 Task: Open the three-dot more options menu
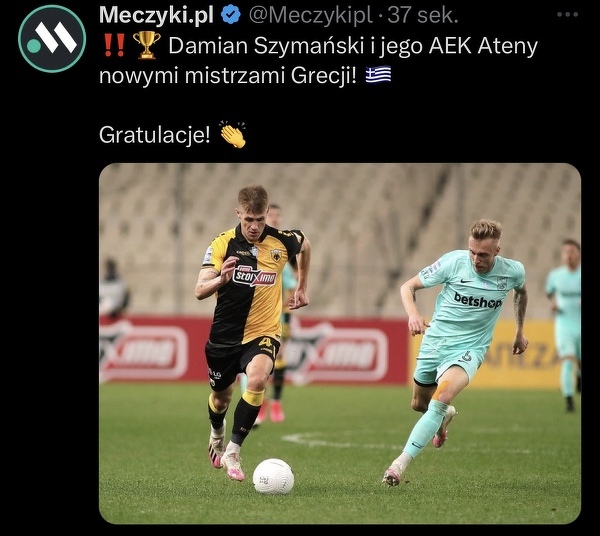click(x=567, y=15)
